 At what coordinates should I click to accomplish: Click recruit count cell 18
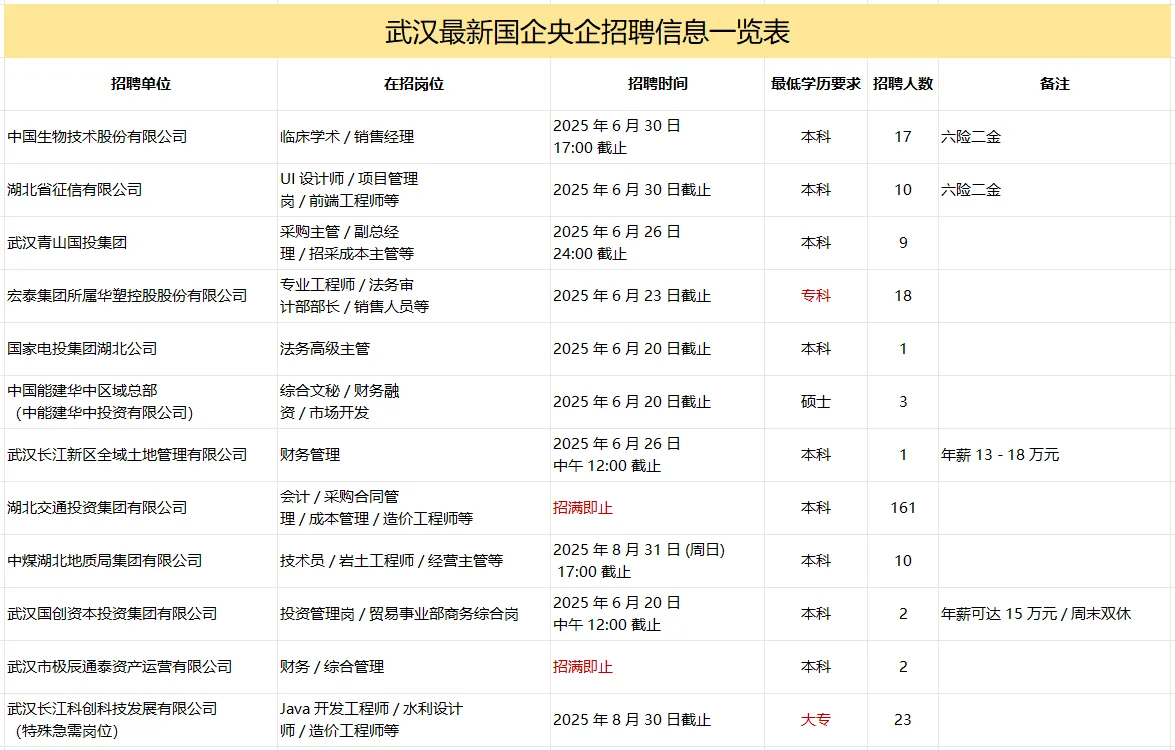click(903, 295)
